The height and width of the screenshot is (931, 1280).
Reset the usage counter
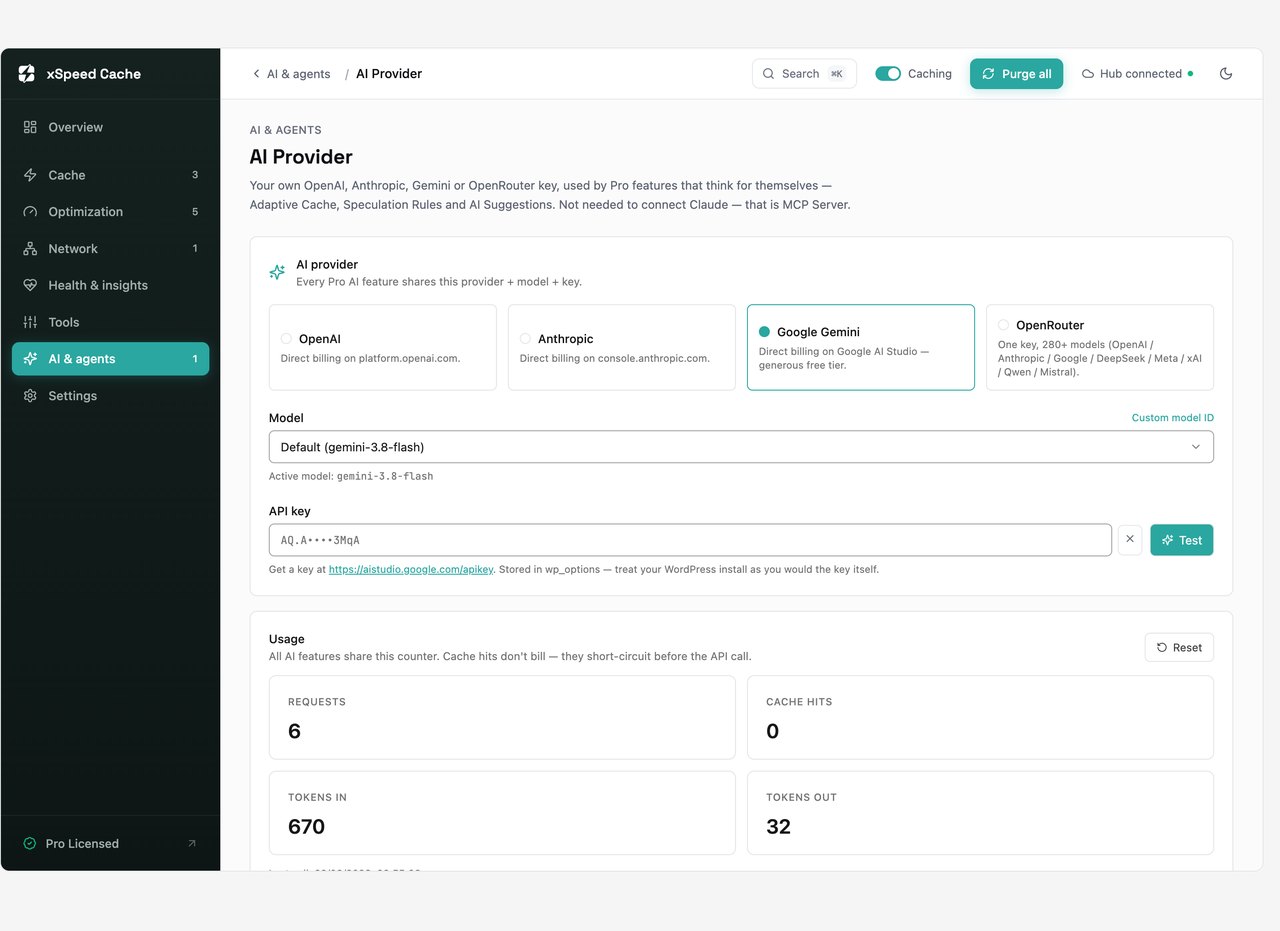click(x=1179, y=648)
